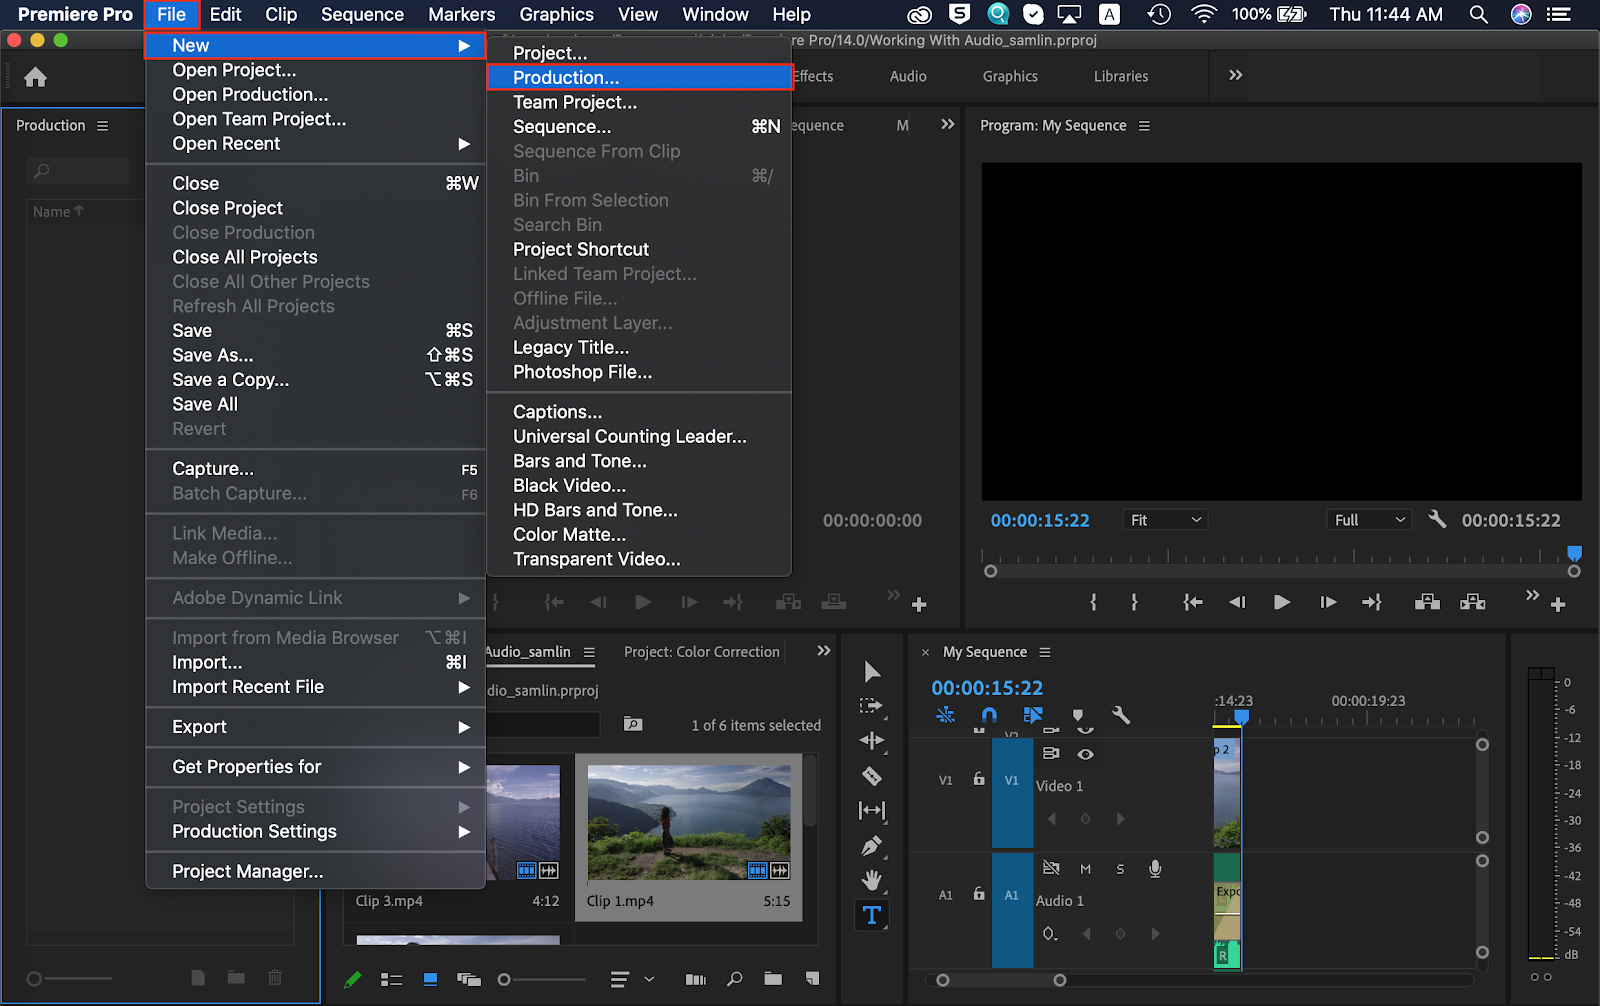
Task: Enable voice-over record on Audio 1
Action: (1155, 868)
